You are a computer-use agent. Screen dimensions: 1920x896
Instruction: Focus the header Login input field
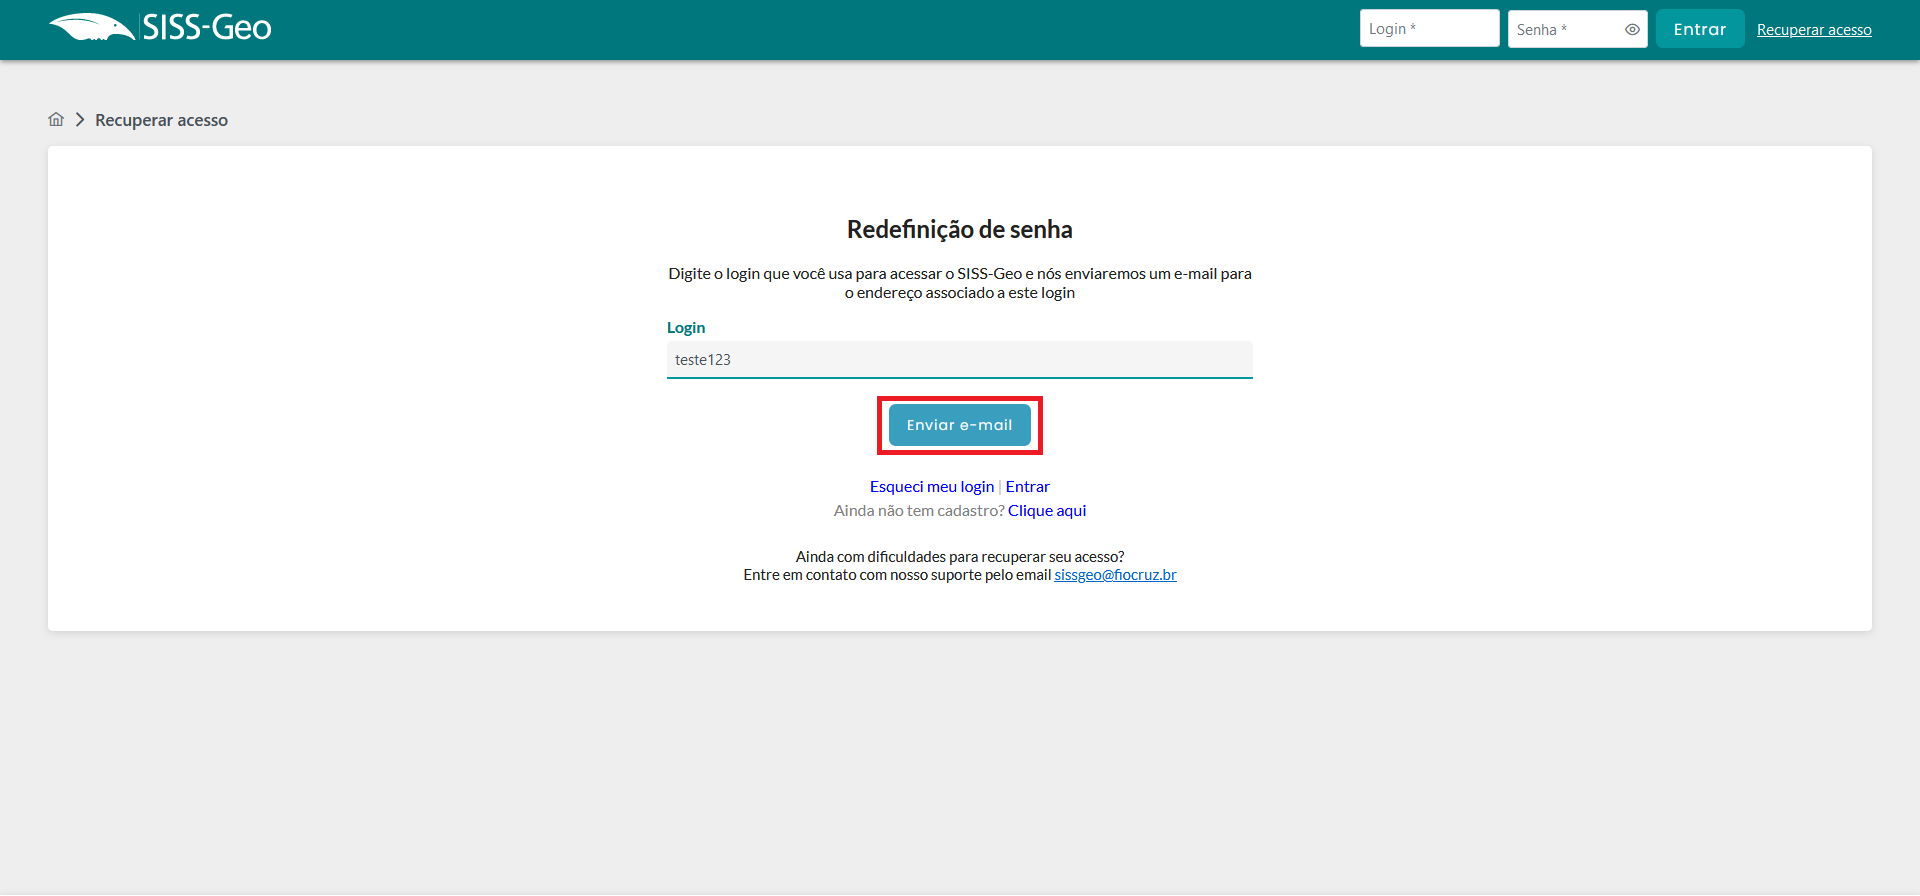tap(1428, 29)
